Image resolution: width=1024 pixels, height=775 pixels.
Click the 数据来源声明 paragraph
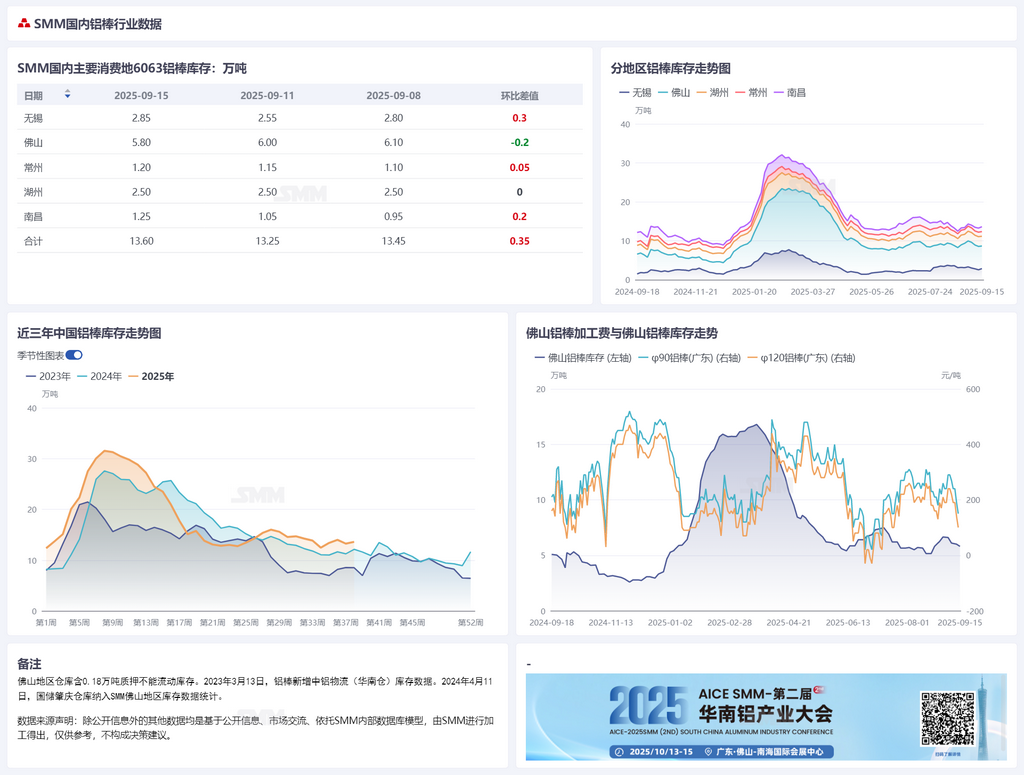[x=255, y=728]
